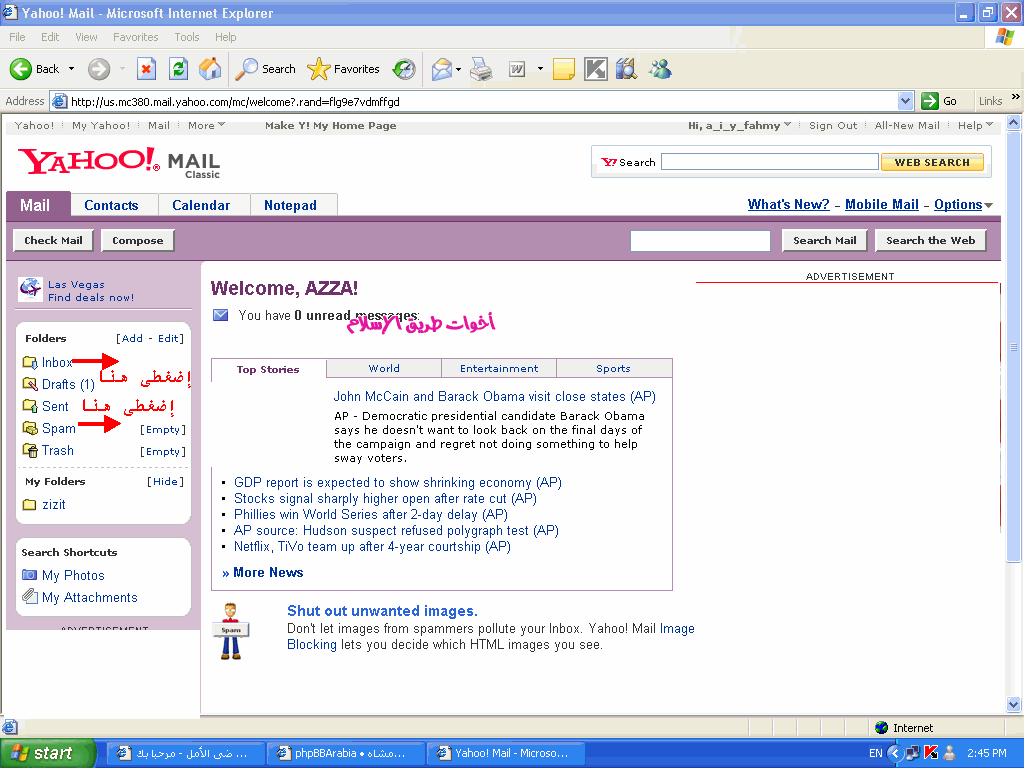Open the Edit button dropdown arrow
The height and width of the screenshot is (768, 1024).
pyautogui.click(x=540, y=69)
